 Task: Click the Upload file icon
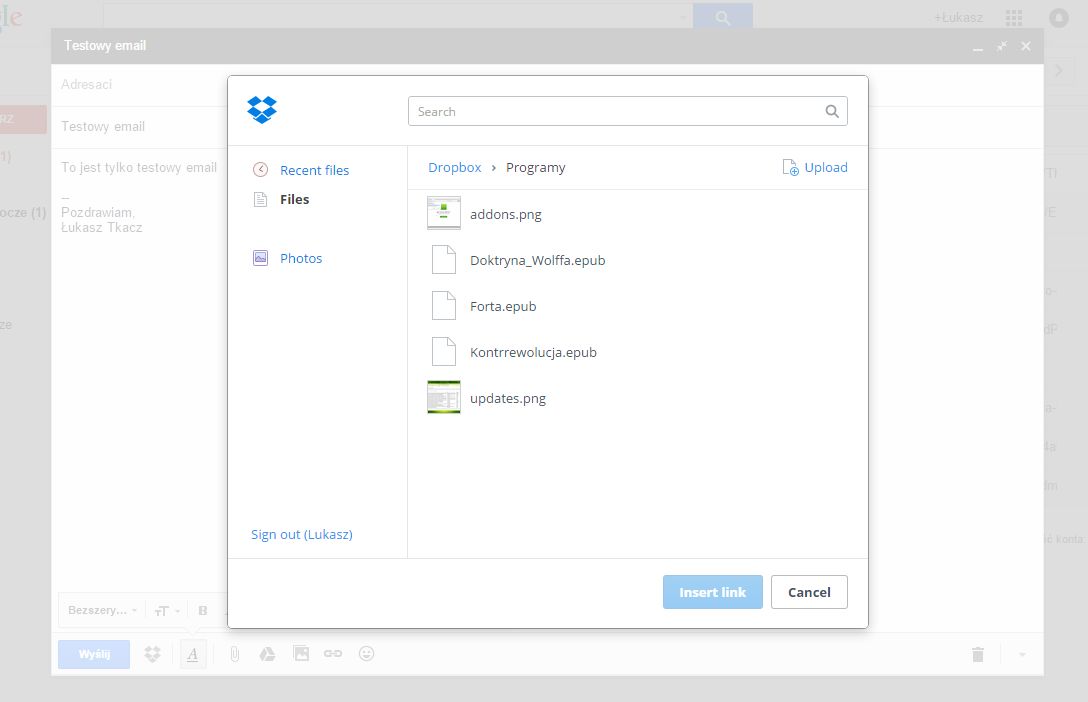[790, 167]
